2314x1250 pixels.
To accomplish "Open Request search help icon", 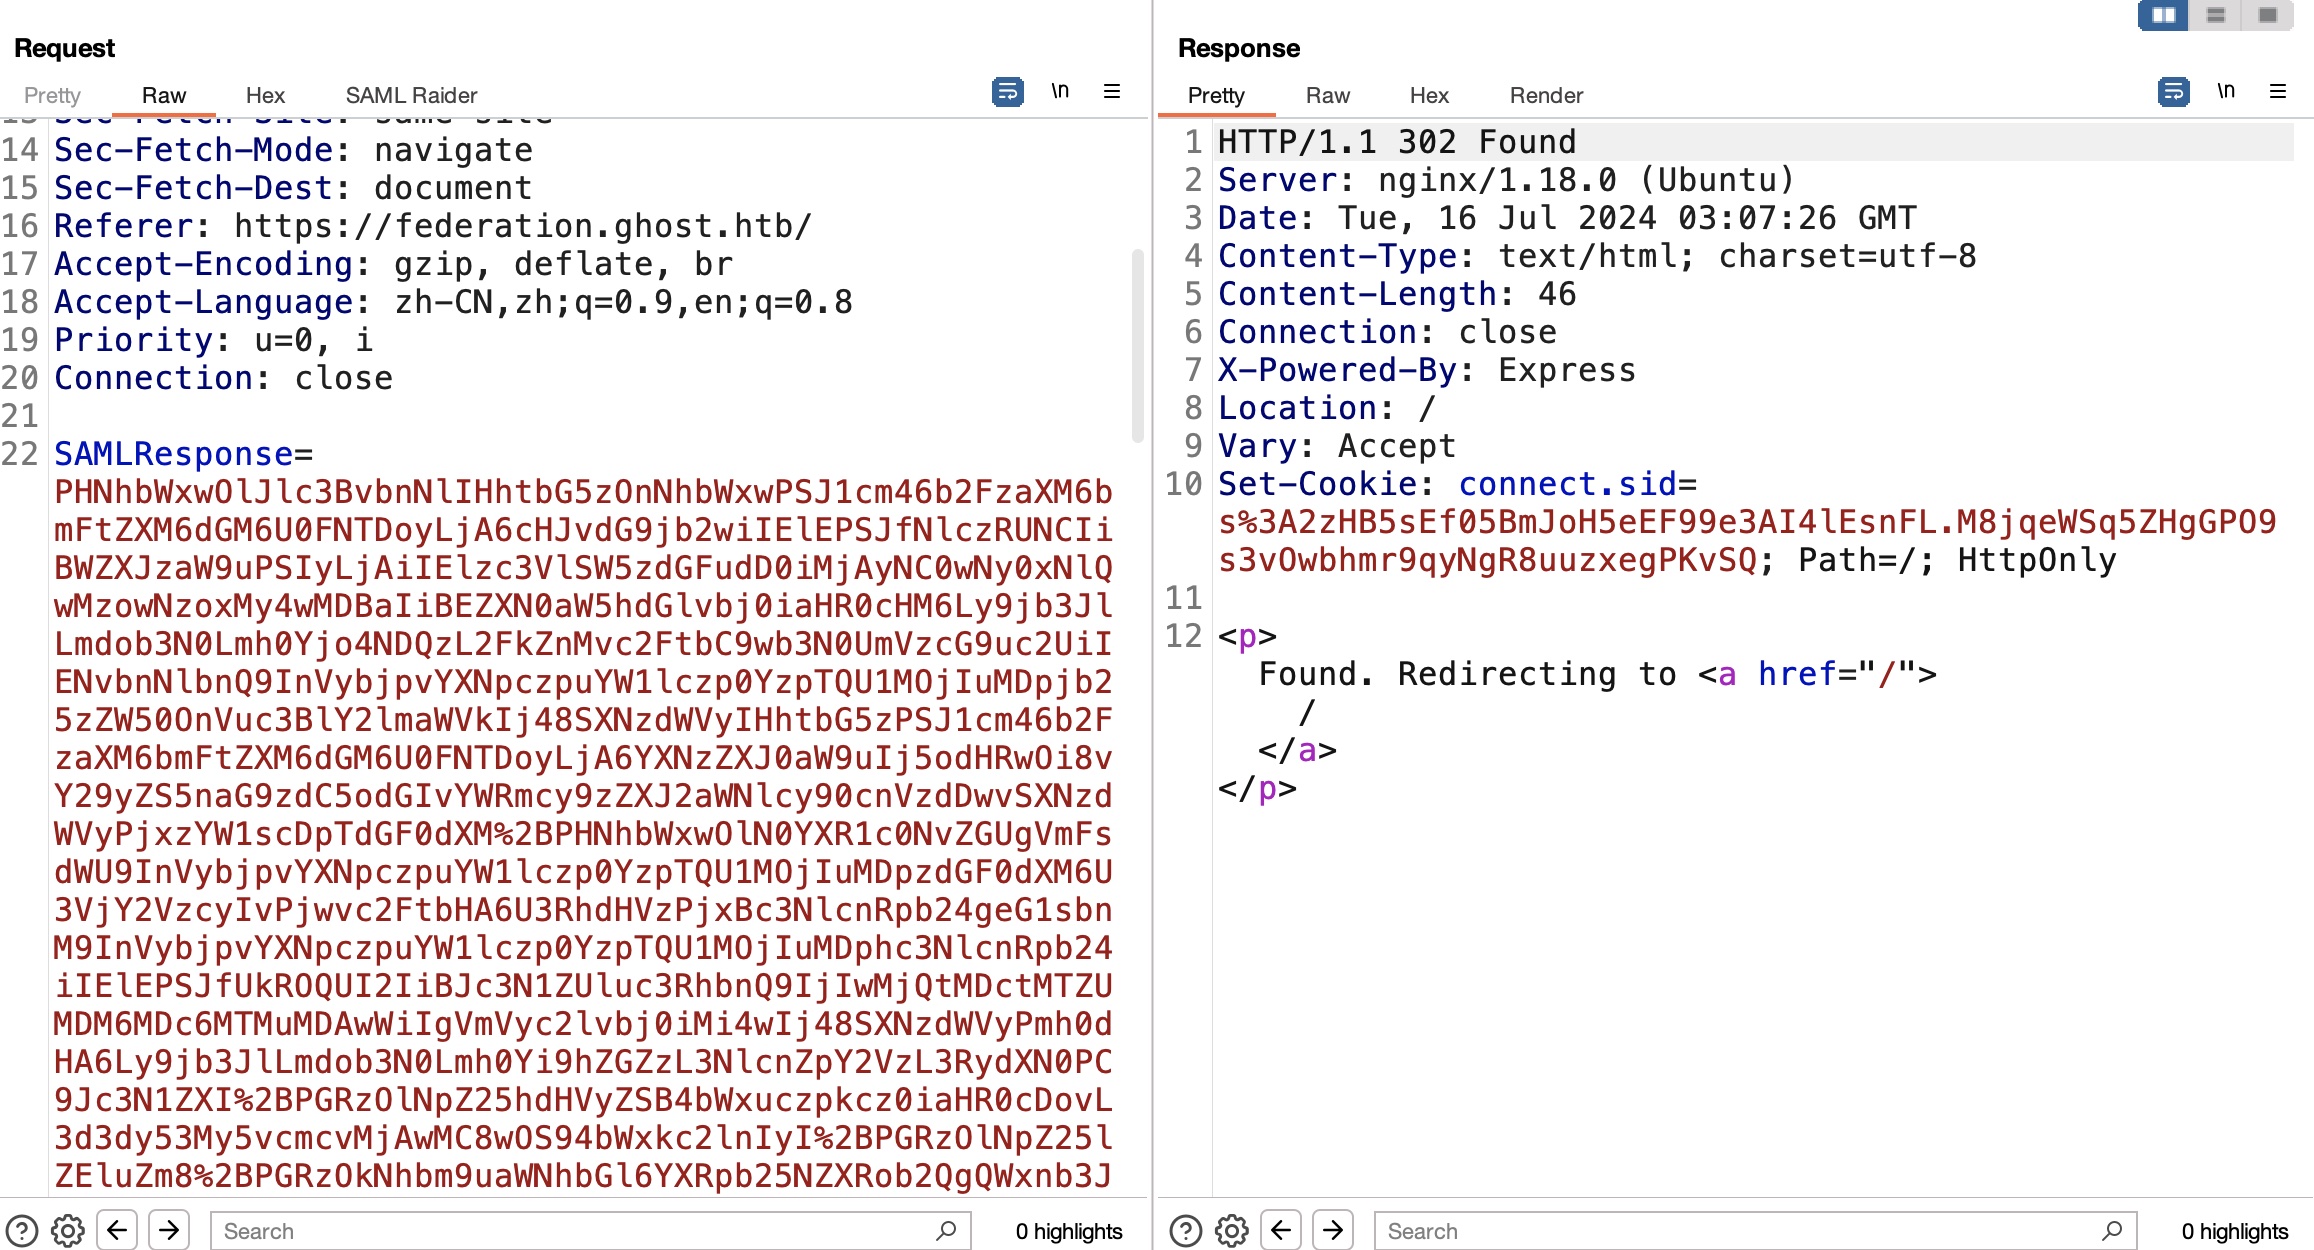I will click(x=21, y=1231).
